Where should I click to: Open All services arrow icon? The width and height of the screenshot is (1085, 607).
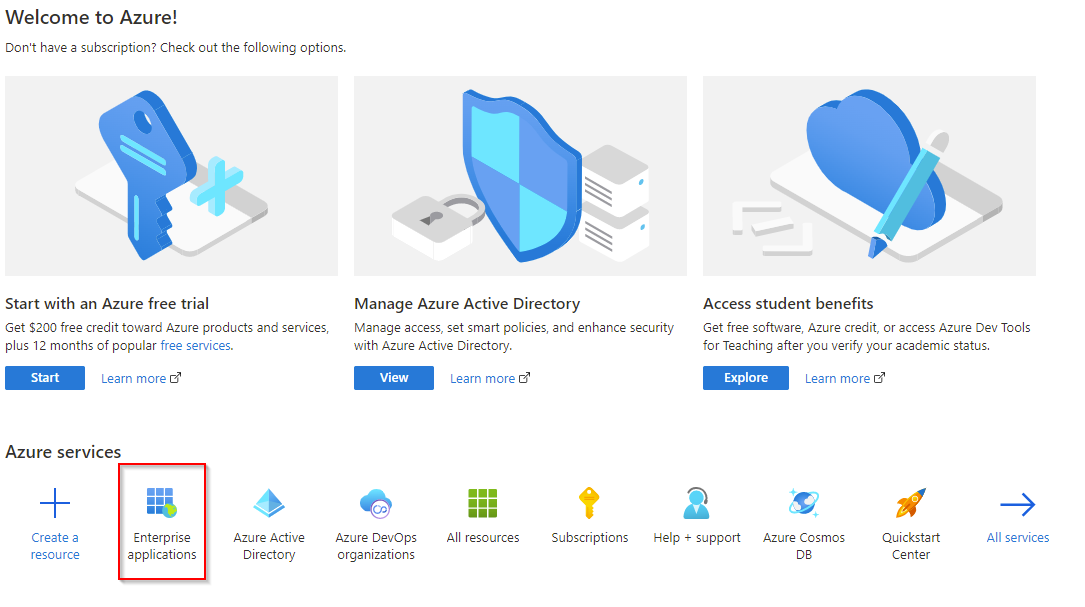tap(1017, 503)
